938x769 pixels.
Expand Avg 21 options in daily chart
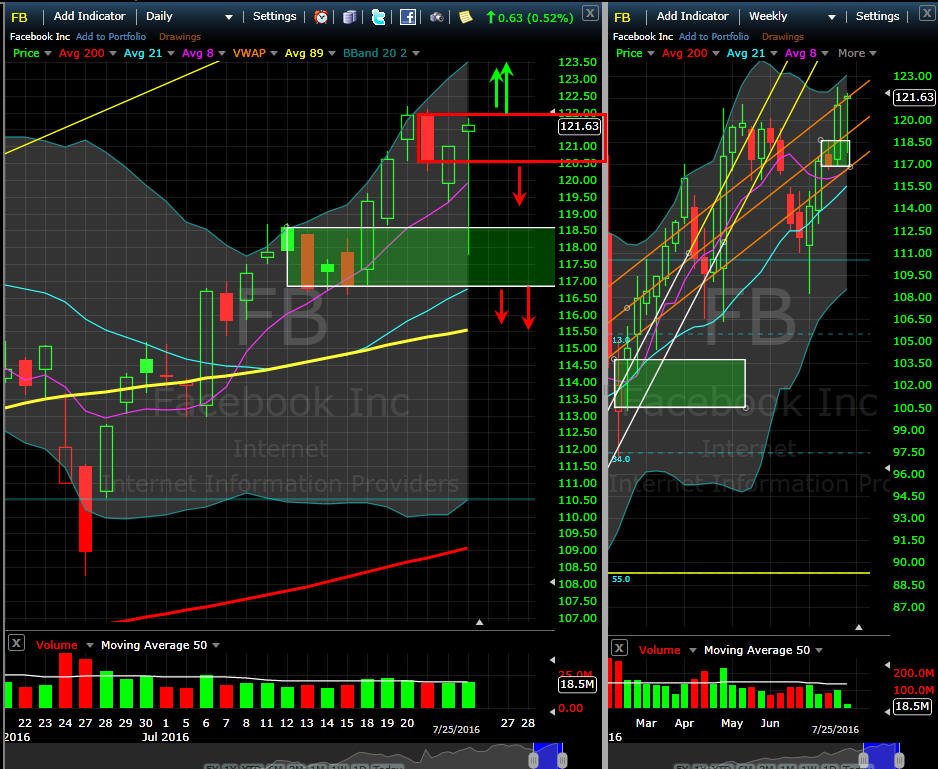pyautogui.click(x=170, y=53)
